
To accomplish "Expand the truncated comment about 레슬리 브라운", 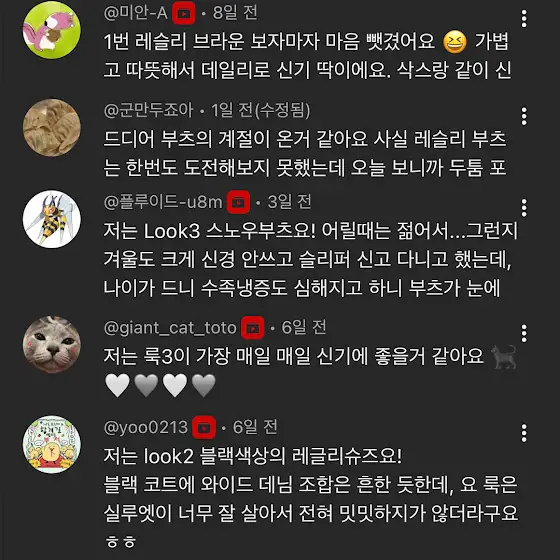I will [307, 56].
